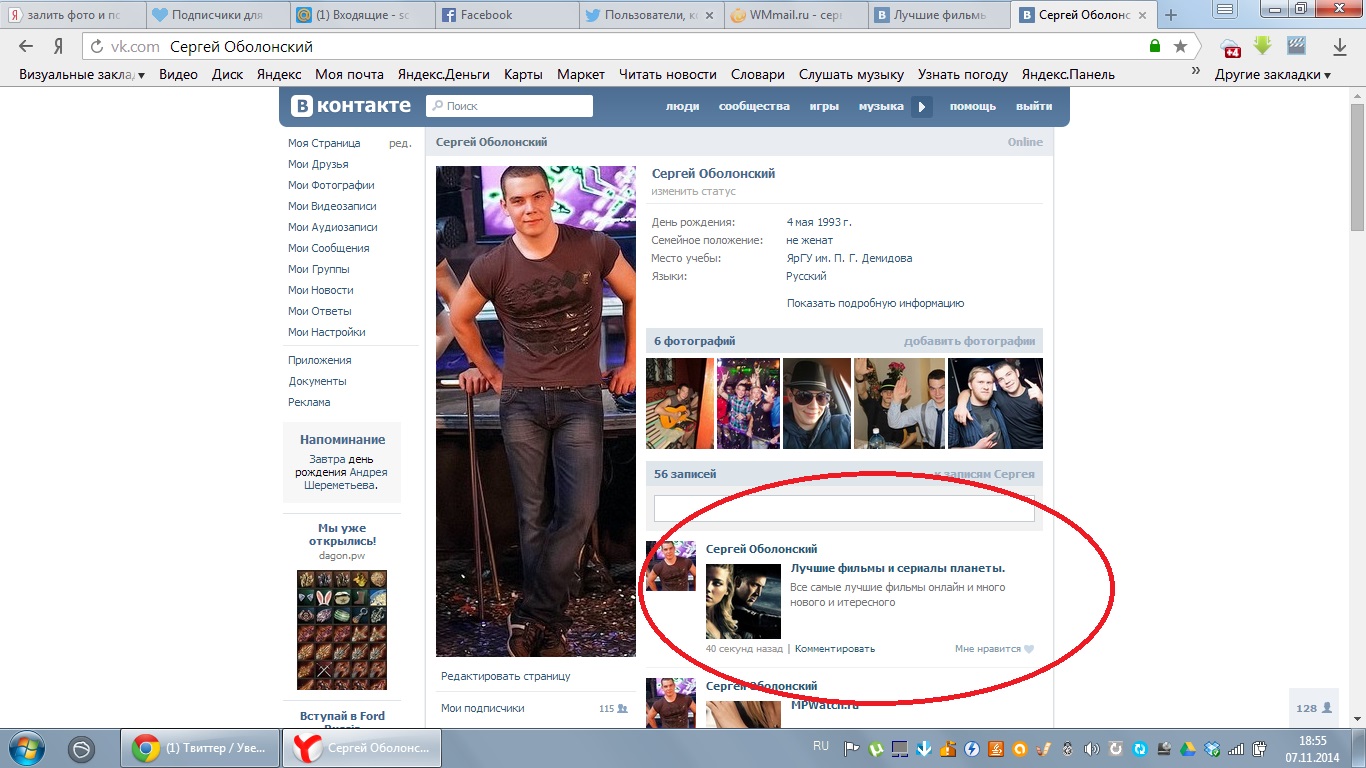The width and height of the screenshot is (1366, 768).
Task: Click the люди header link
Action: (x=682, y=106)
